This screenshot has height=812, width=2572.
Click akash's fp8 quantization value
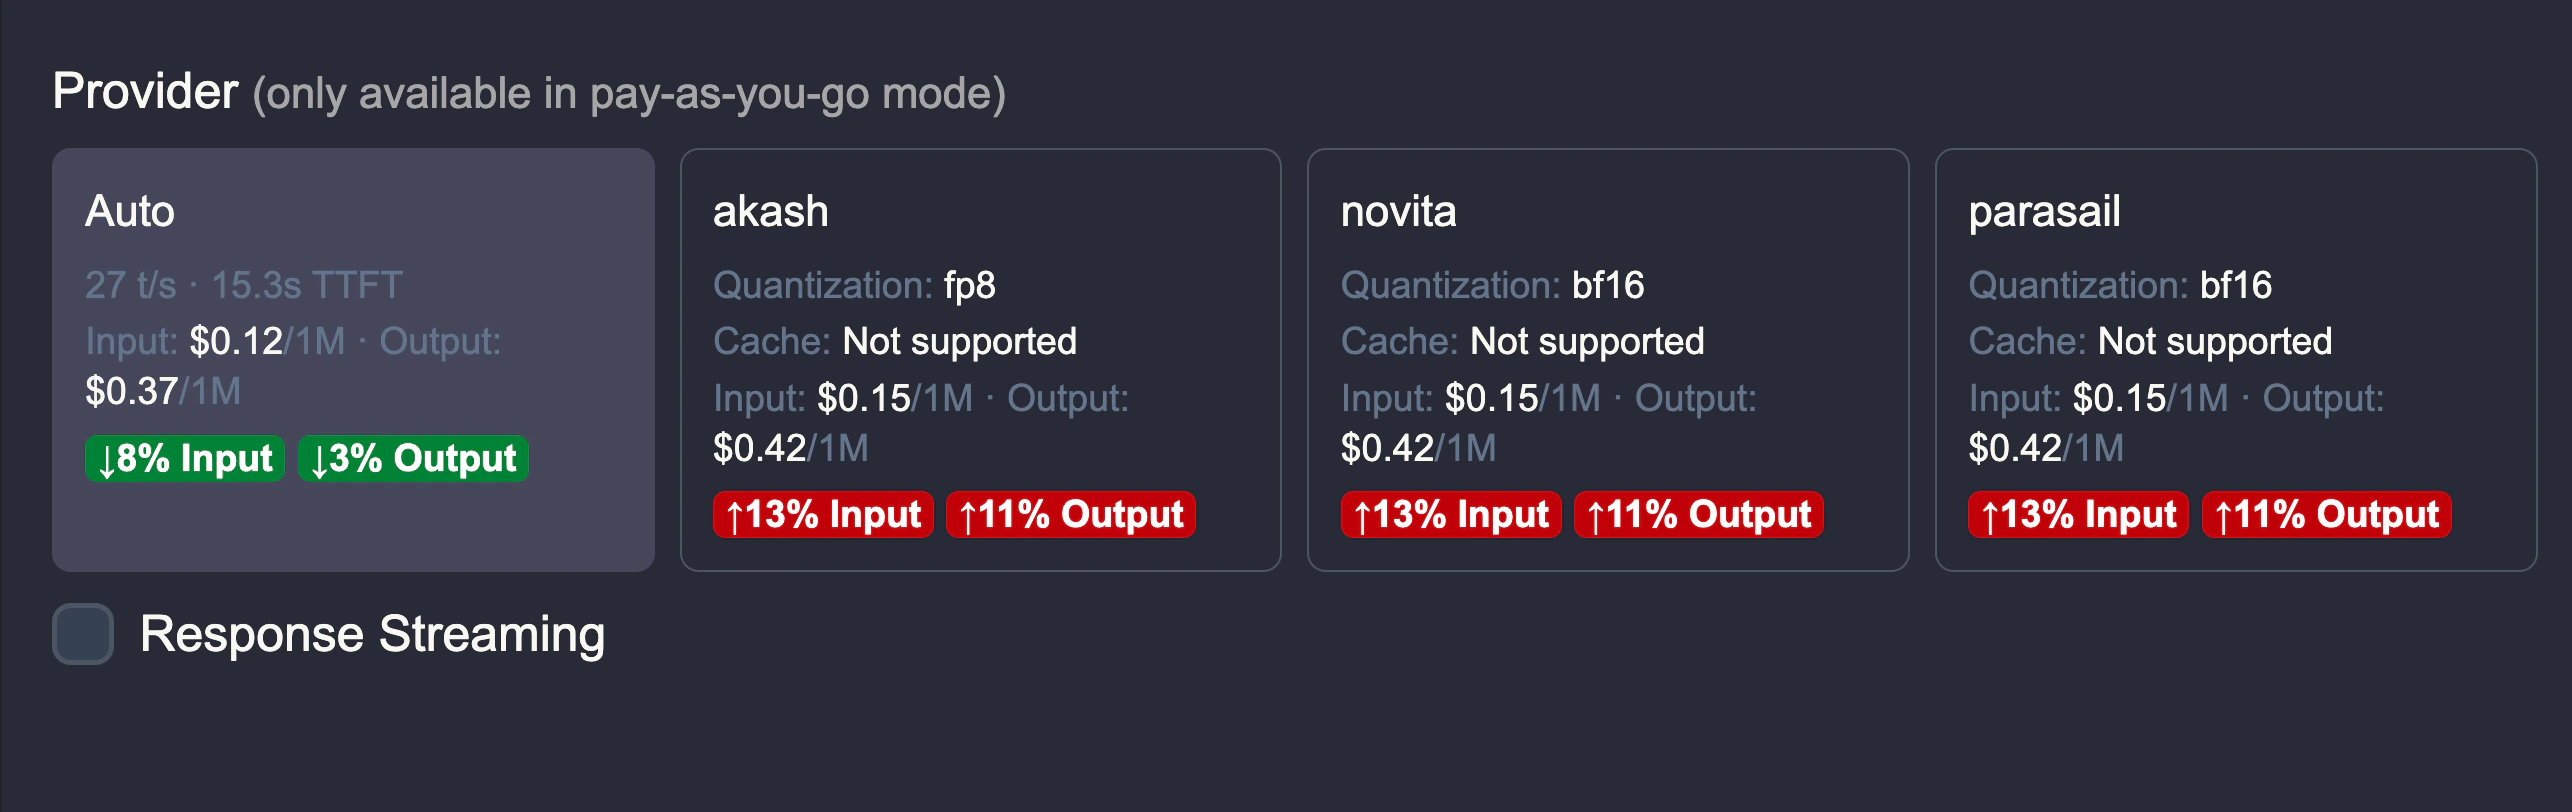[x=969, y=284]
